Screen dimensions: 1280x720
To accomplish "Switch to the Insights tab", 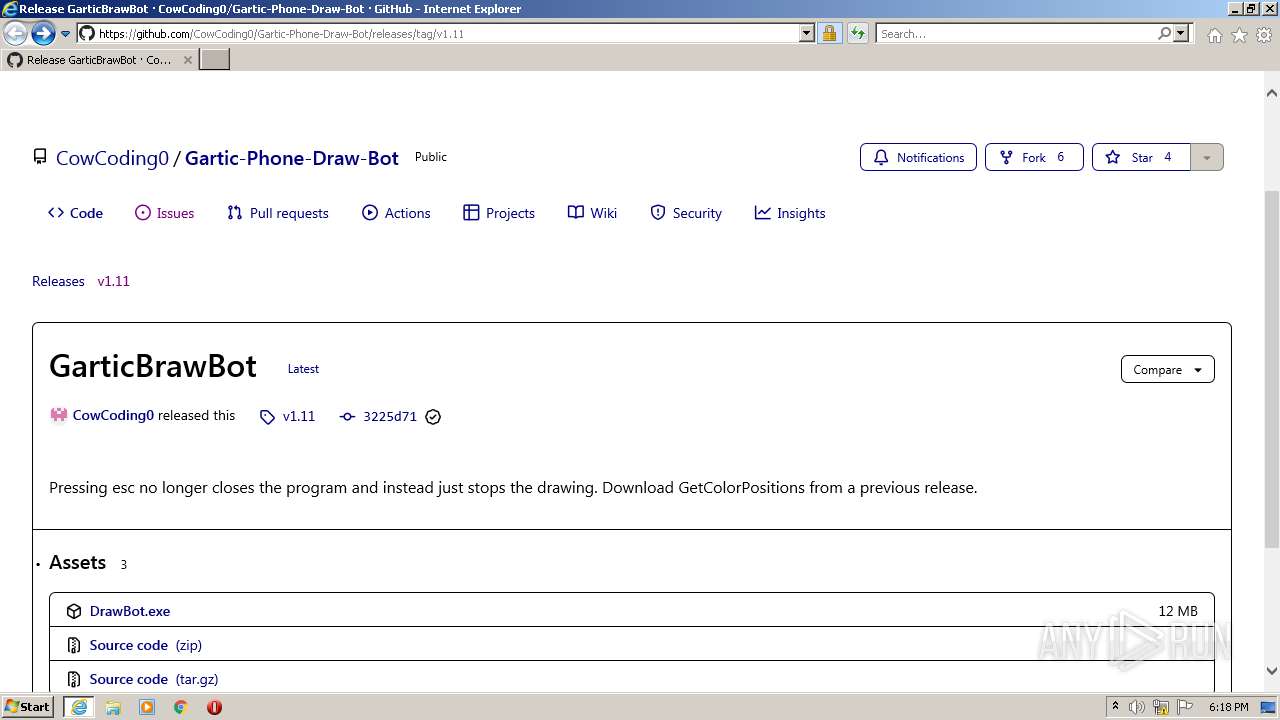I will 790,213.
